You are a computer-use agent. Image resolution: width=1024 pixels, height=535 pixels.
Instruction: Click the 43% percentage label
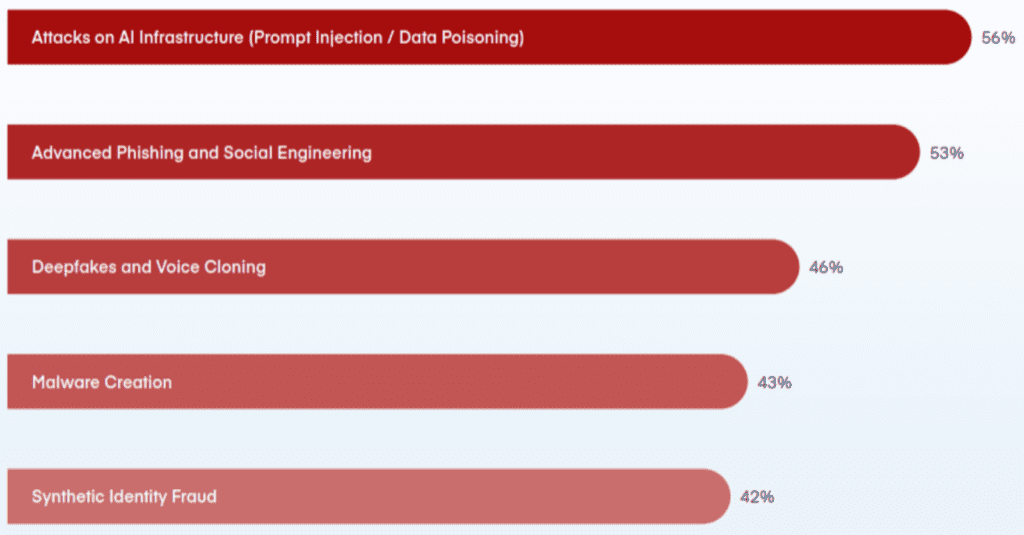[x=774, y=382]
